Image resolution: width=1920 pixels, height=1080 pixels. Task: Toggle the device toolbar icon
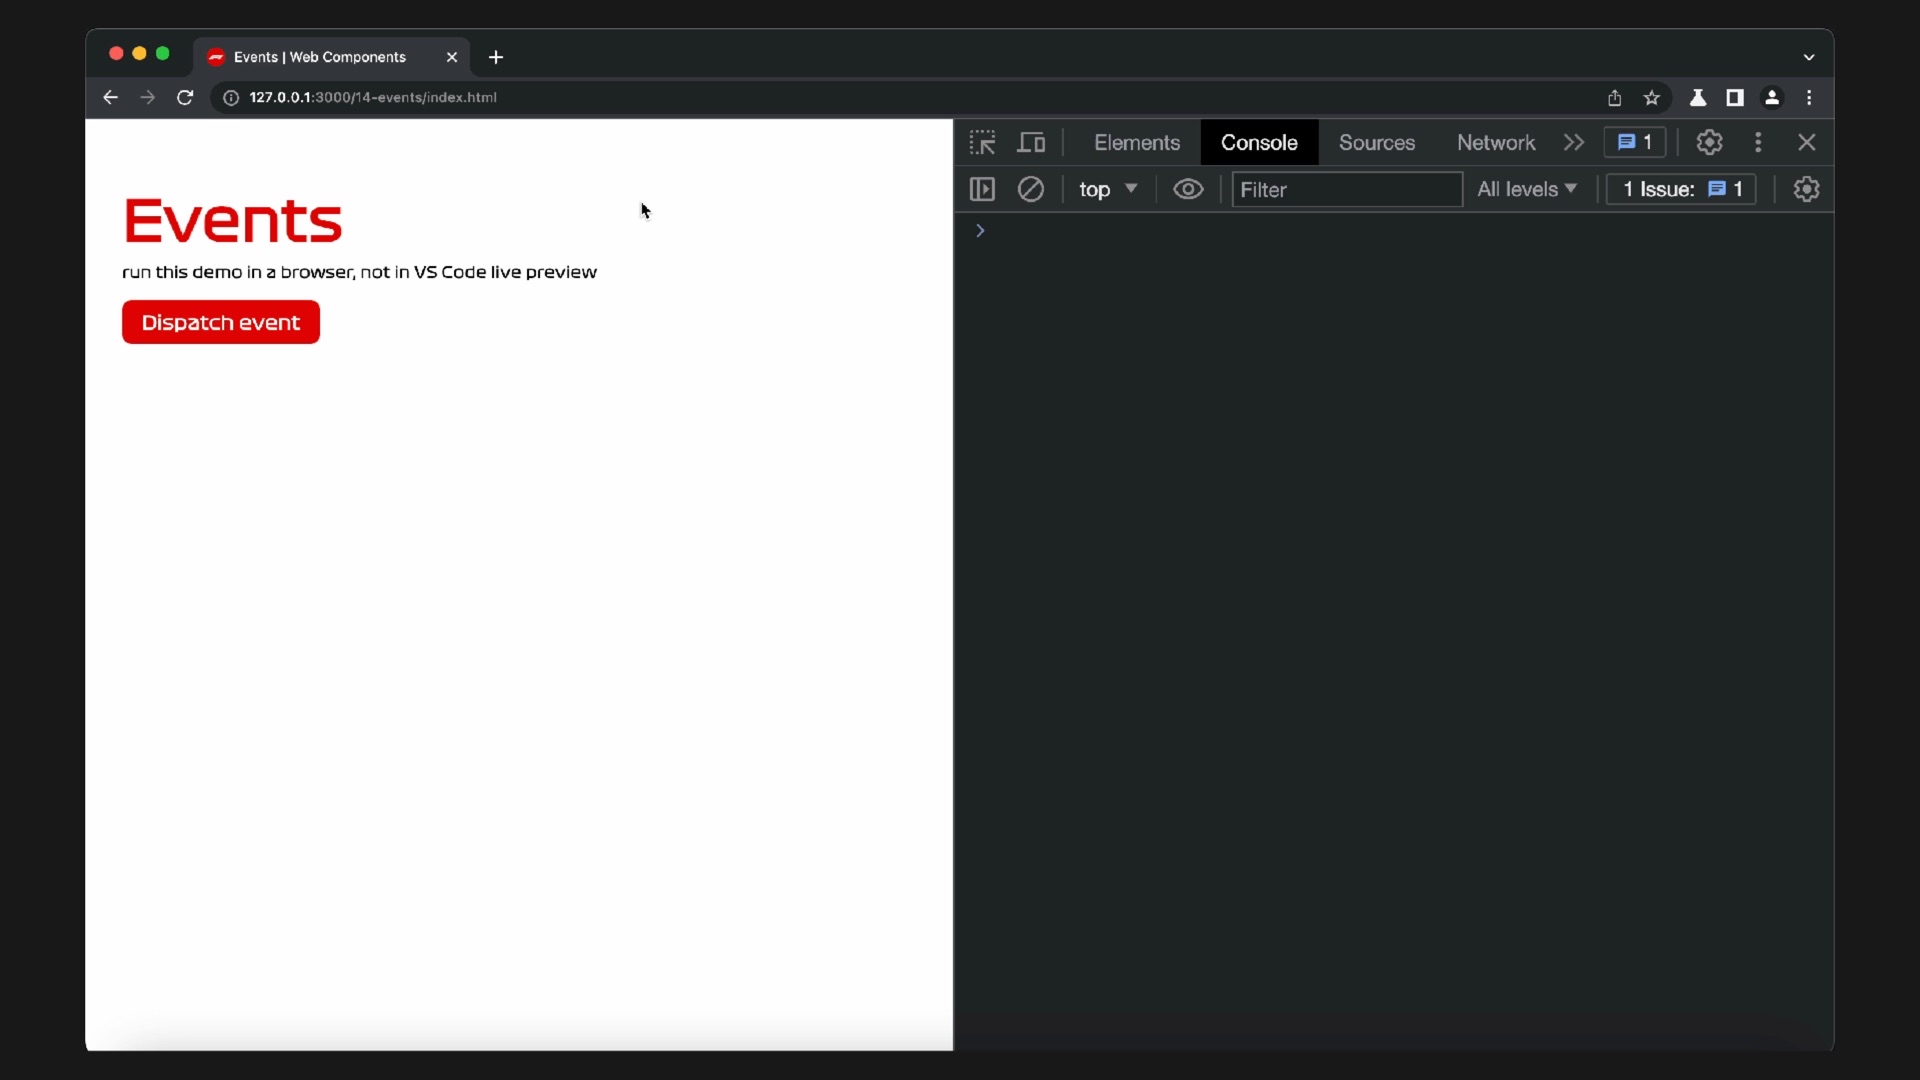[1031, 143]
